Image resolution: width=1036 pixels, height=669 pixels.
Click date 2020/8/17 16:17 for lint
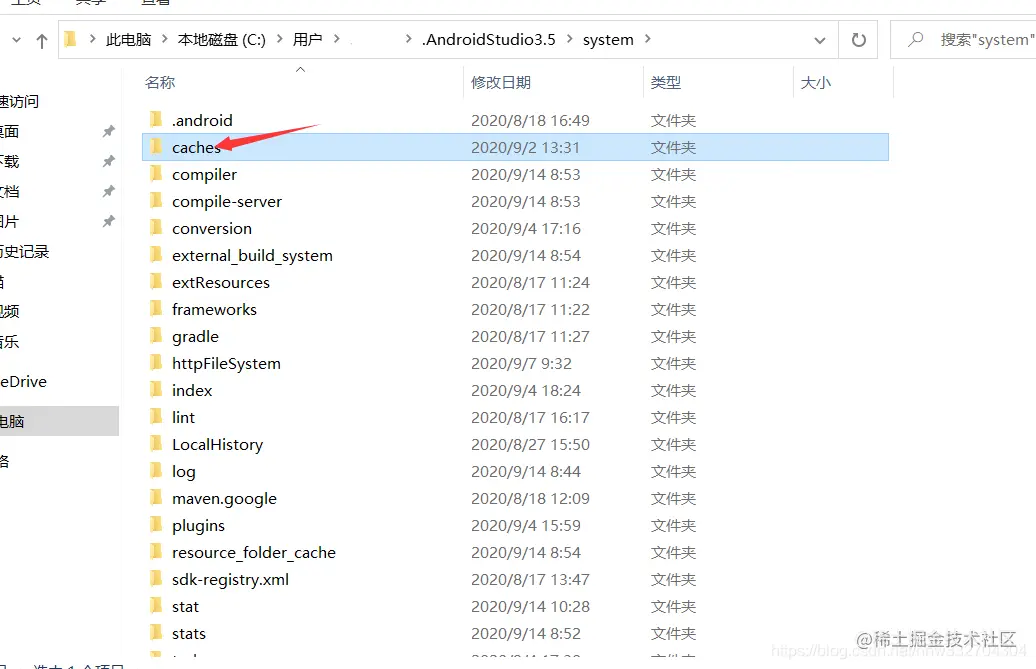point(530,417)
